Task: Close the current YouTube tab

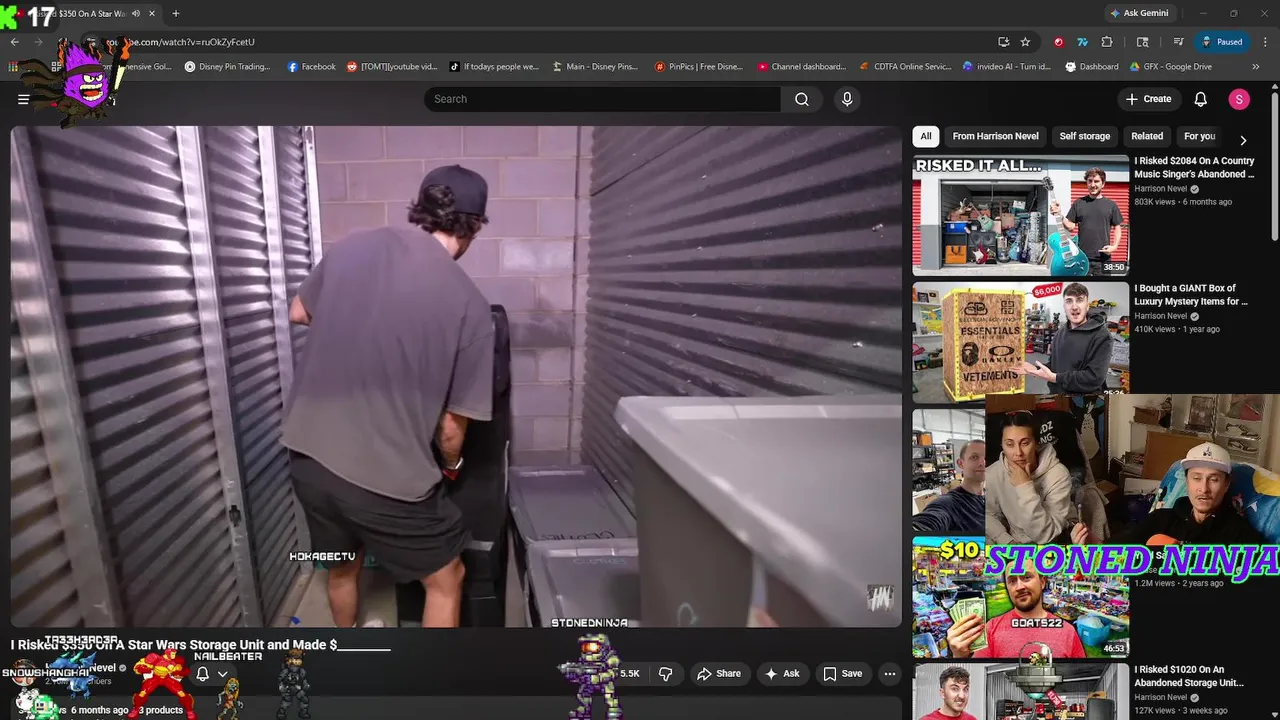Action: coord(151,13)
